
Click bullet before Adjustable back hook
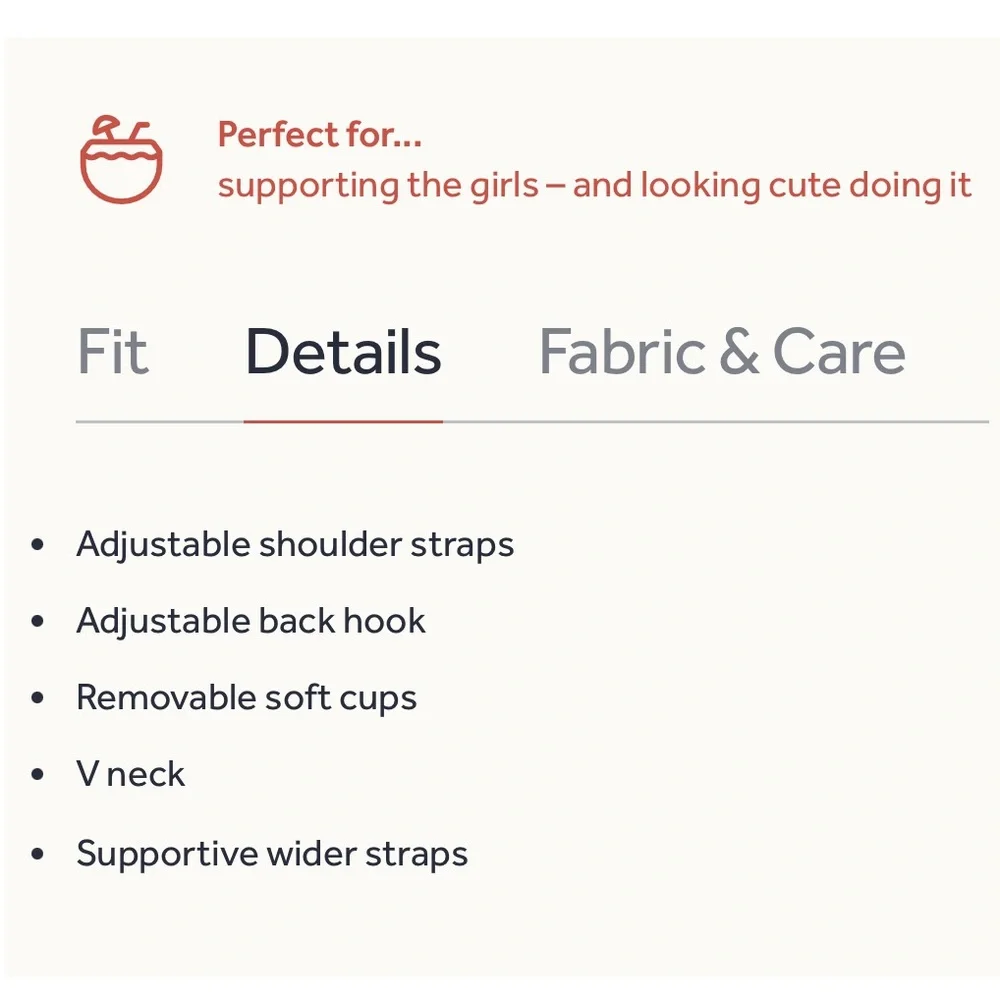pos(38,621)
